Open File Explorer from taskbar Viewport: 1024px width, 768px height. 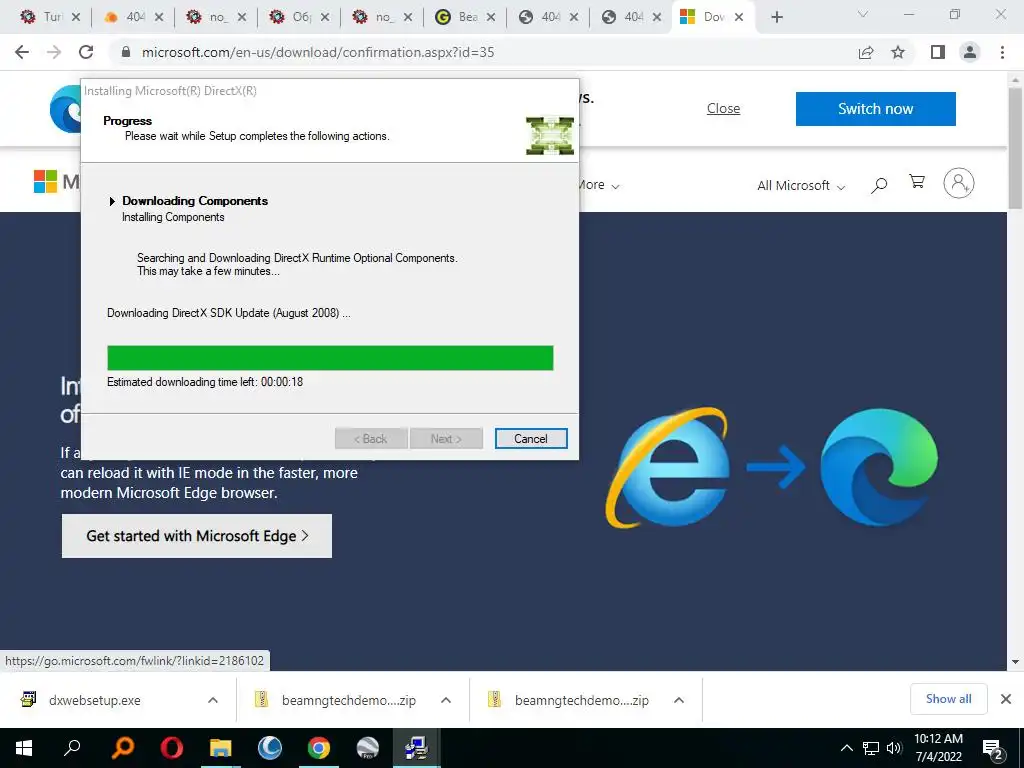(x=221, y=748)
